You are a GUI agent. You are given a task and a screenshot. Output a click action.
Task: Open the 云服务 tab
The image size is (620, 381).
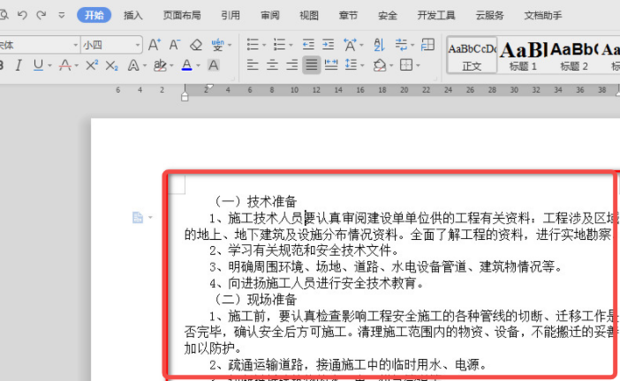pos(490,15)
